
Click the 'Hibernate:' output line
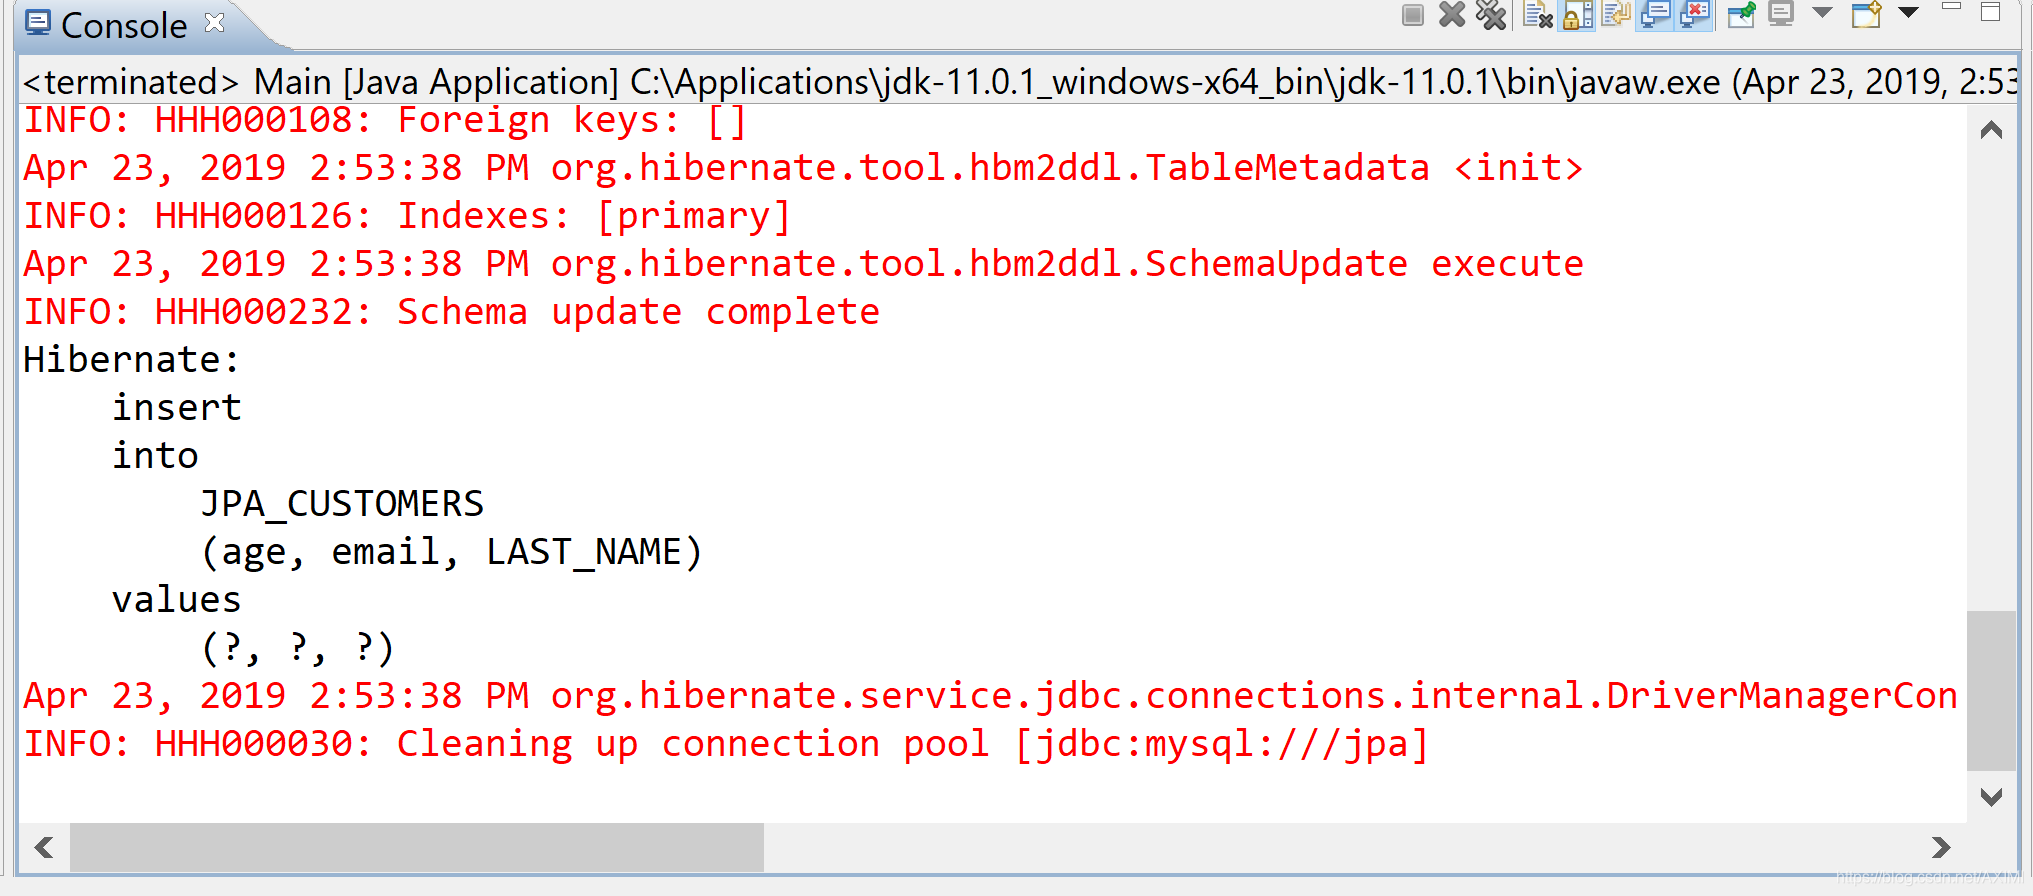(x=132, y=360)
